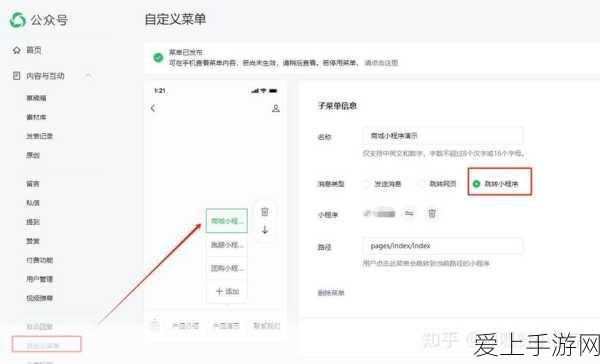Click the 名称 input field
The height and width of the screenshot is (364, 600).
443,136
